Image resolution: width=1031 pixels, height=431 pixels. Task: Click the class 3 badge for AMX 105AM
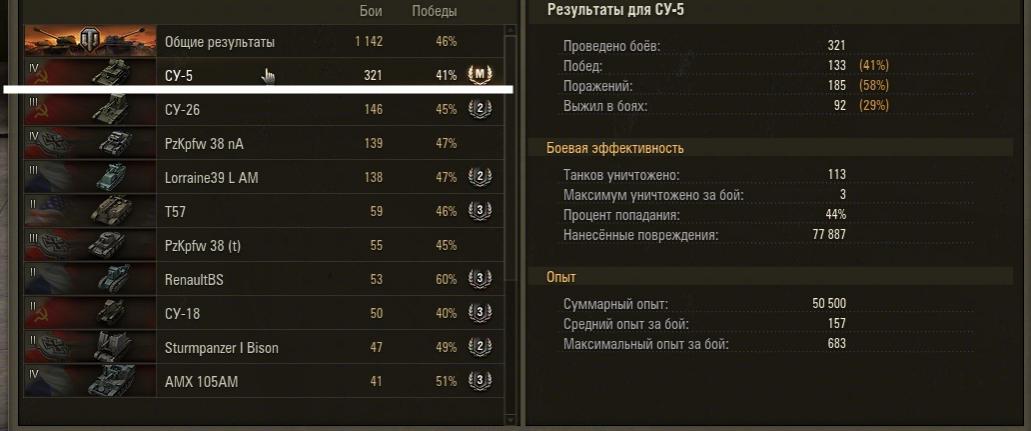click(x=480, y=381)
